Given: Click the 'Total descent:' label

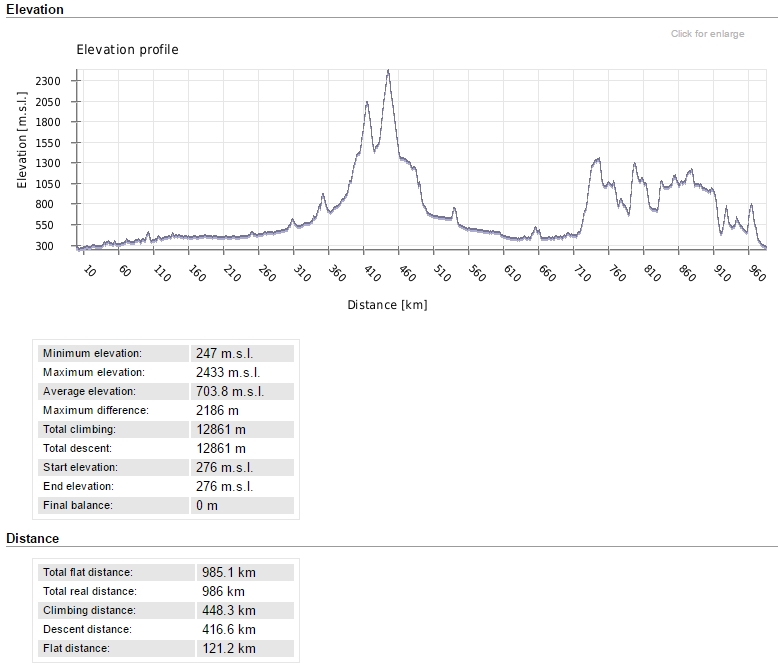Looking at the screenshot, I should 77,448.
